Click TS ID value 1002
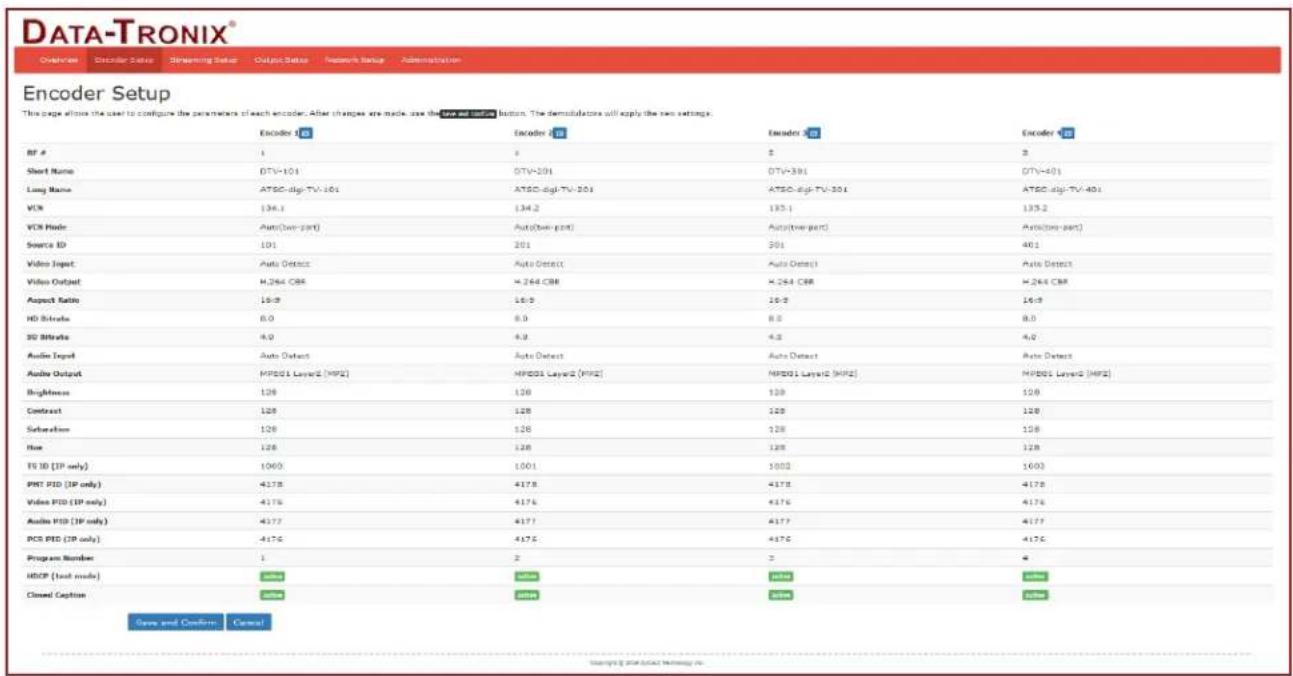The image size is (1293, 676). click(x=778, y=467)
